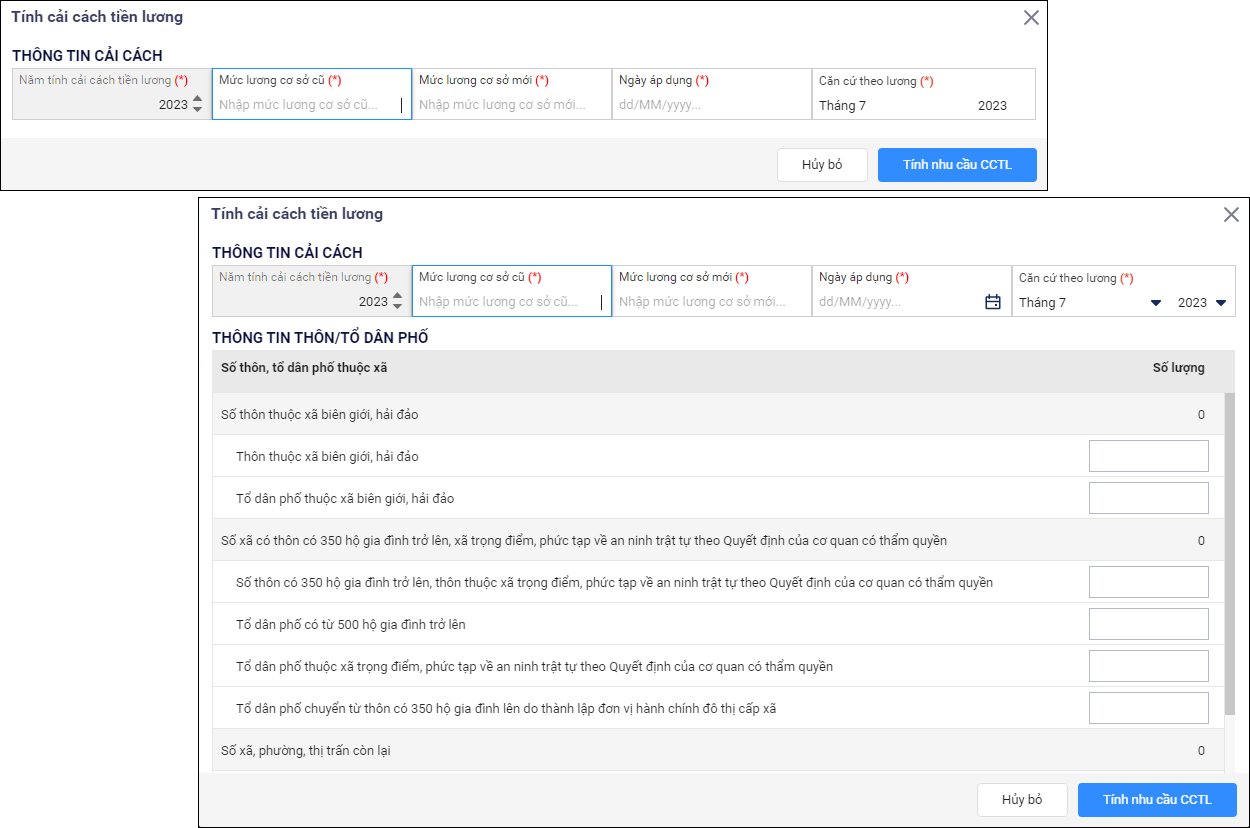
Task: Click Số lượng column header
Action: tap(1178, 368)
